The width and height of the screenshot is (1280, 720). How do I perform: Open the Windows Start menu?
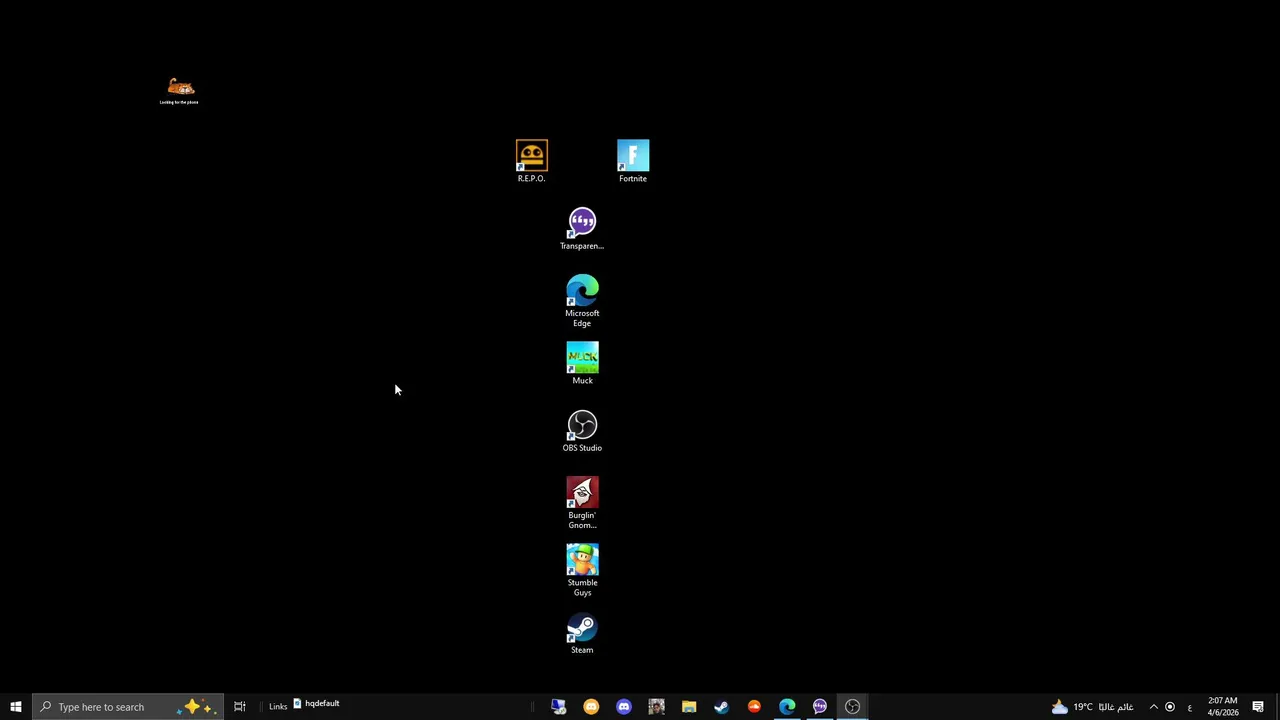[x=16, y=707]
